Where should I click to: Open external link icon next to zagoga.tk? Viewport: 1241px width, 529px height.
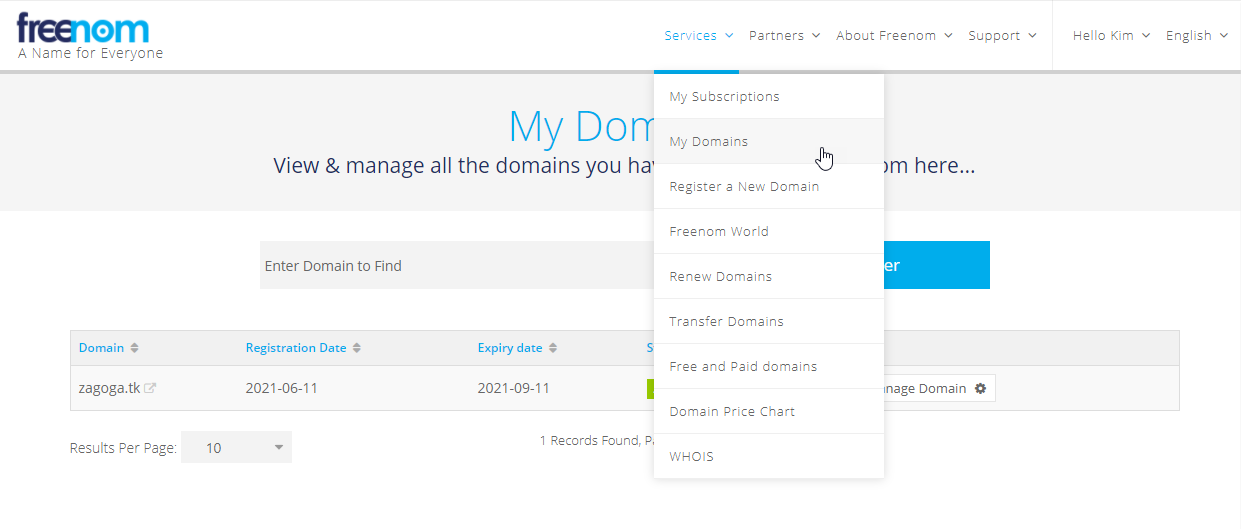[x=150, y=388]
